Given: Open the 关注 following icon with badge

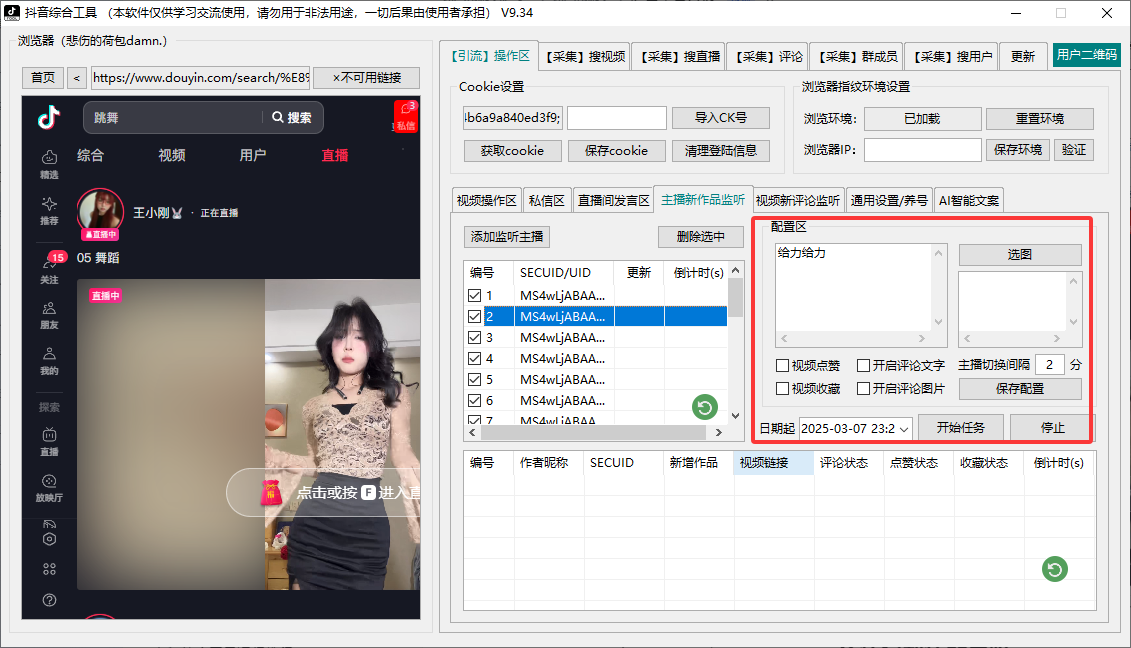Looking at the screenshot, I should coord(49,268).
